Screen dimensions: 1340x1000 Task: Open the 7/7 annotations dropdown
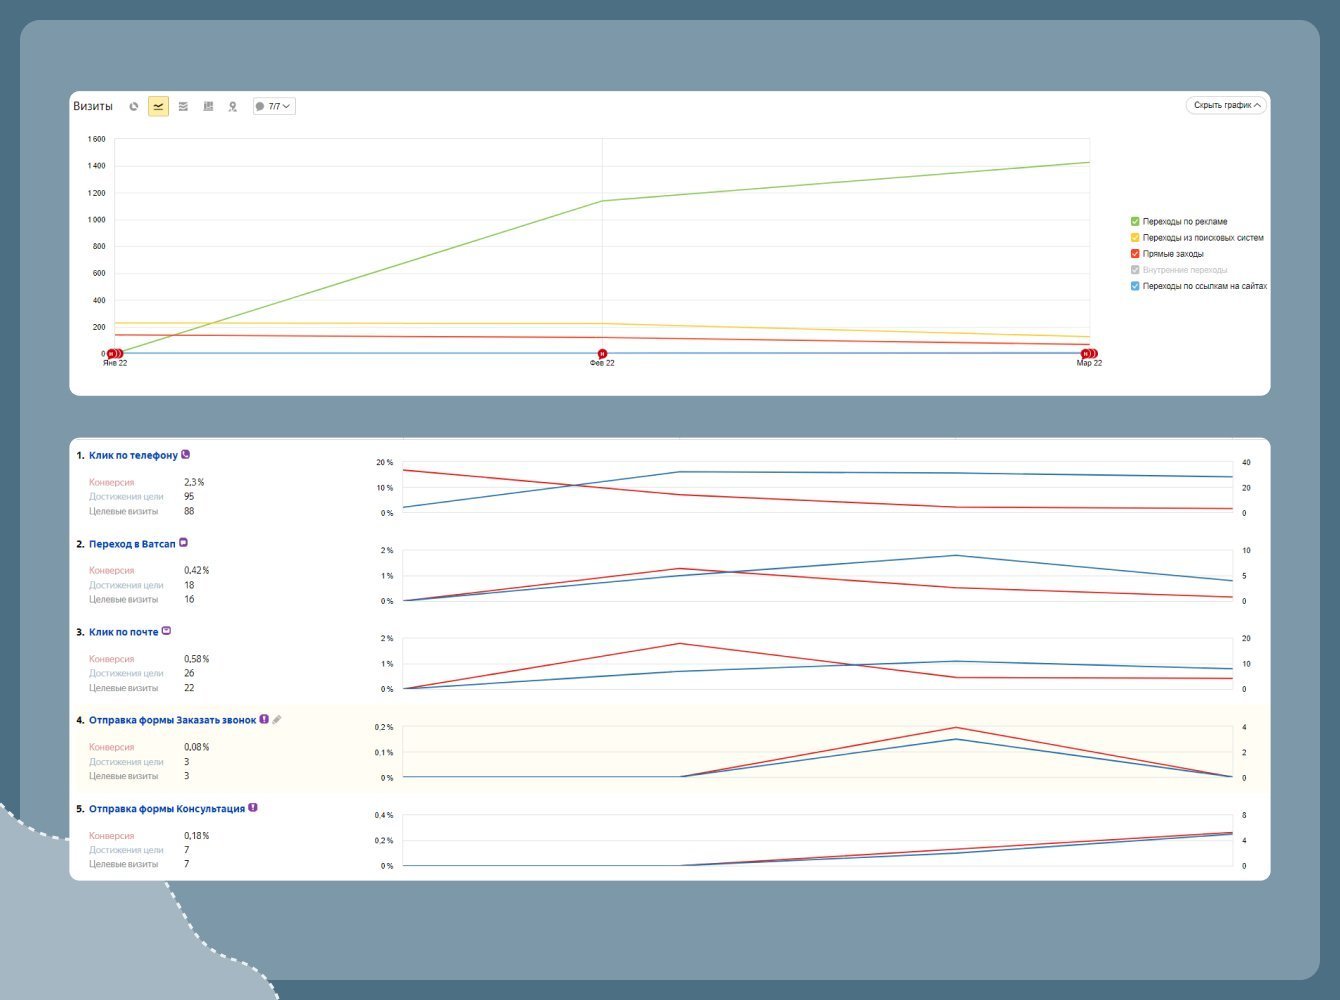pos(274,106)
